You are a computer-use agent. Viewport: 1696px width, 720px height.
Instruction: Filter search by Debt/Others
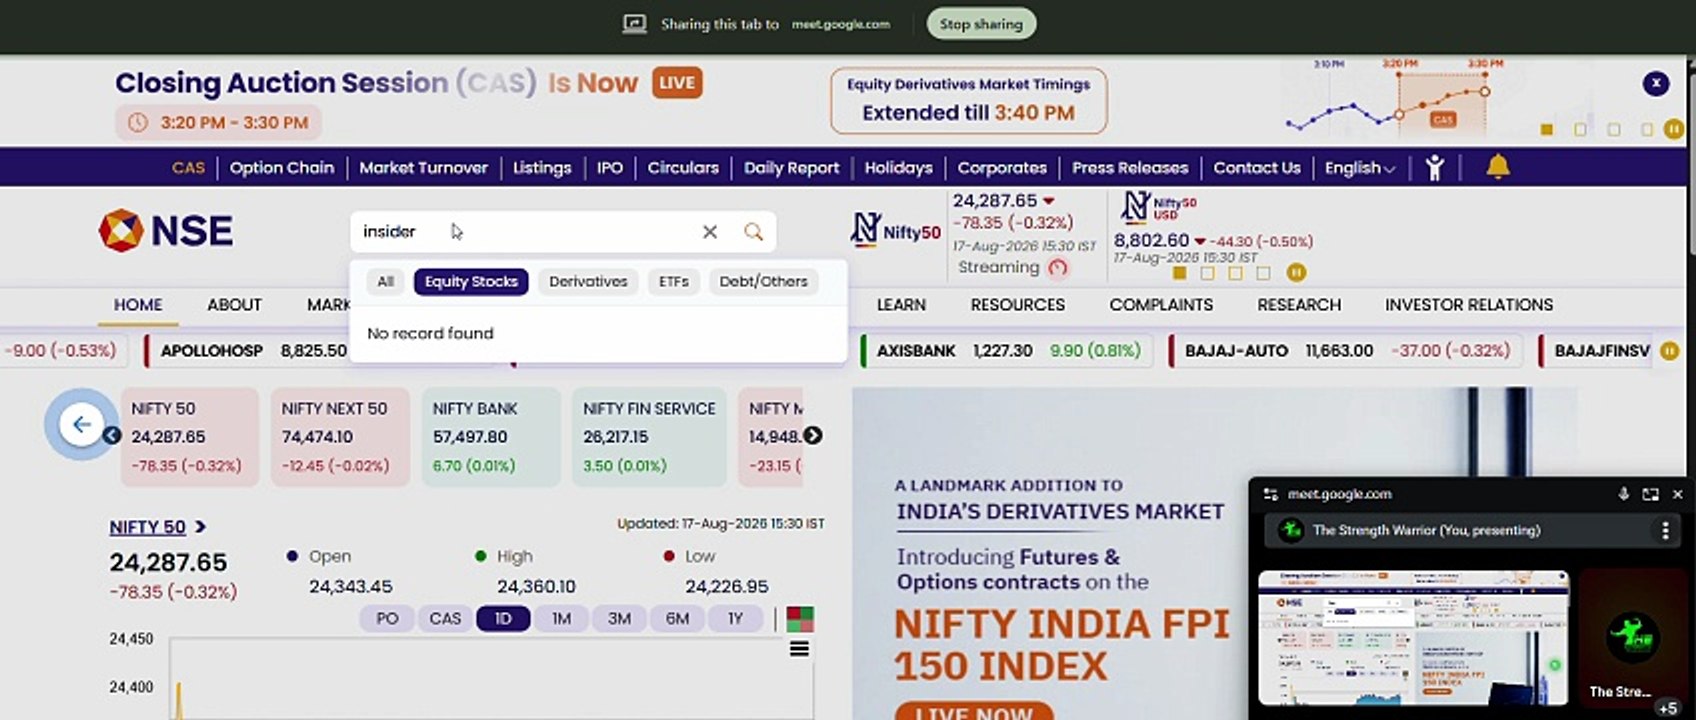click(x=763, y=282)
